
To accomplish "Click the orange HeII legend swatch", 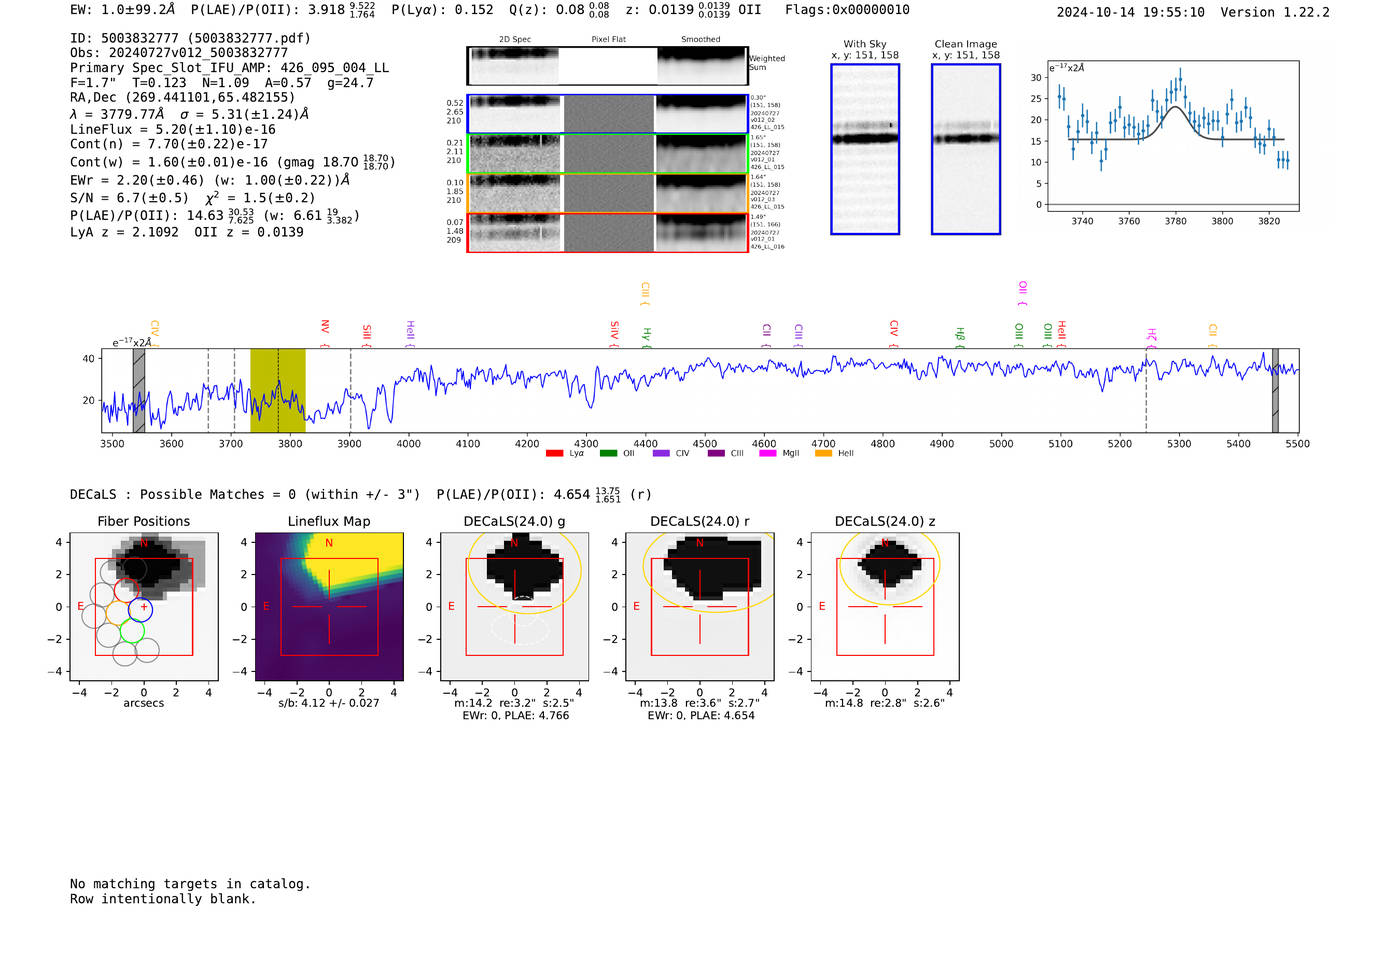I will click(x=824, y=453).
